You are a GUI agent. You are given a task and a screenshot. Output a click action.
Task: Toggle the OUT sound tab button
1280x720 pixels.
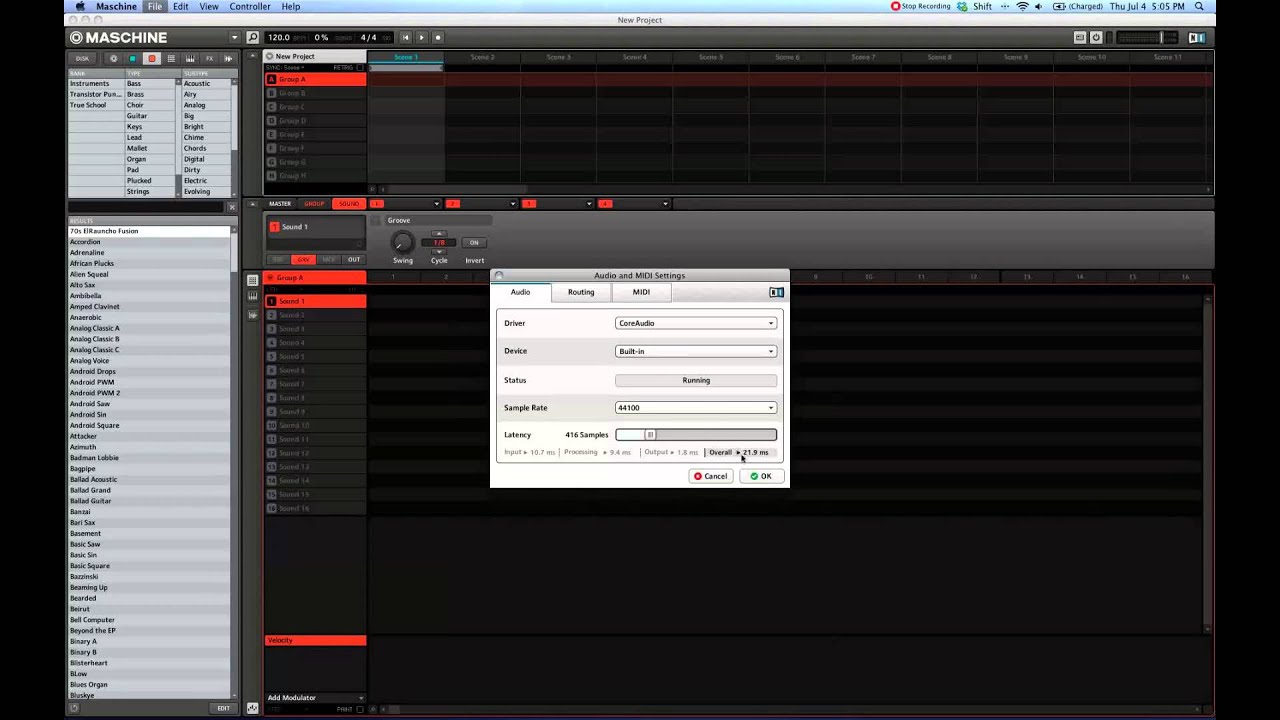click(354, 259)
